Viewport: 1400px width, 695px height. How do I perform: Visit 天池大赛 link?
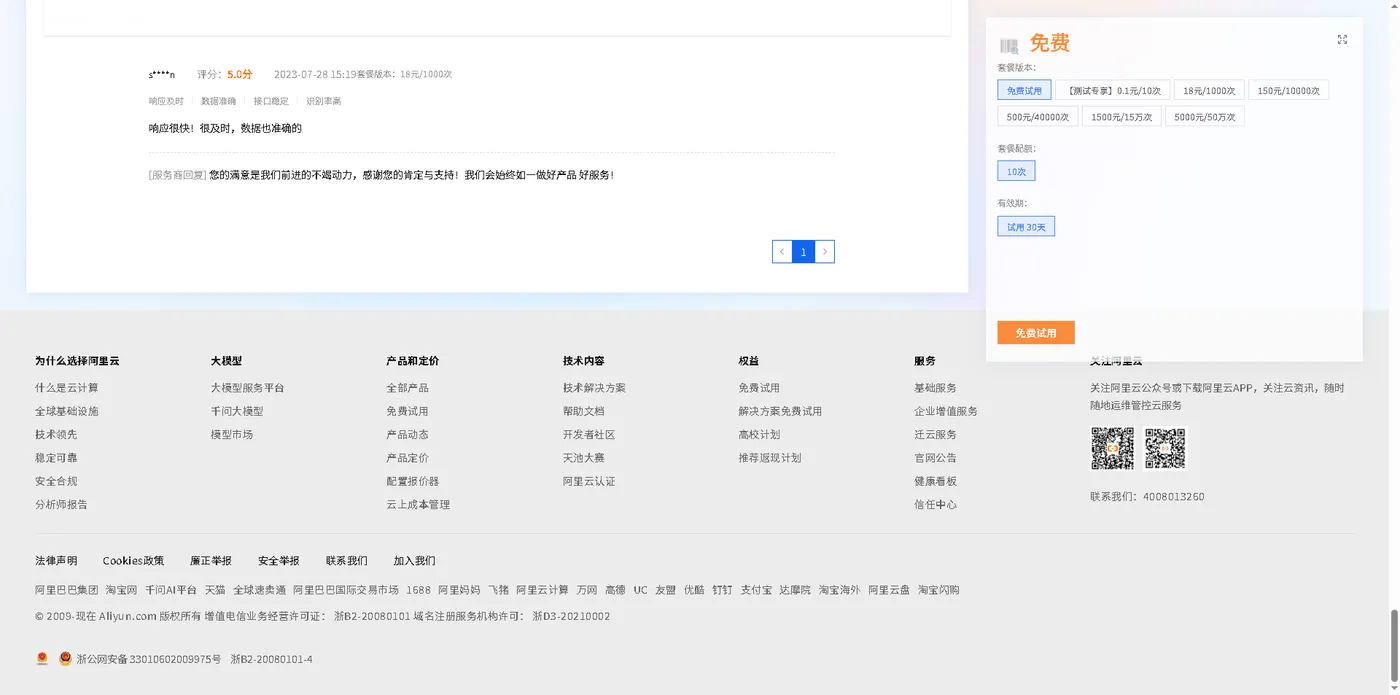[x=584, y=458]
